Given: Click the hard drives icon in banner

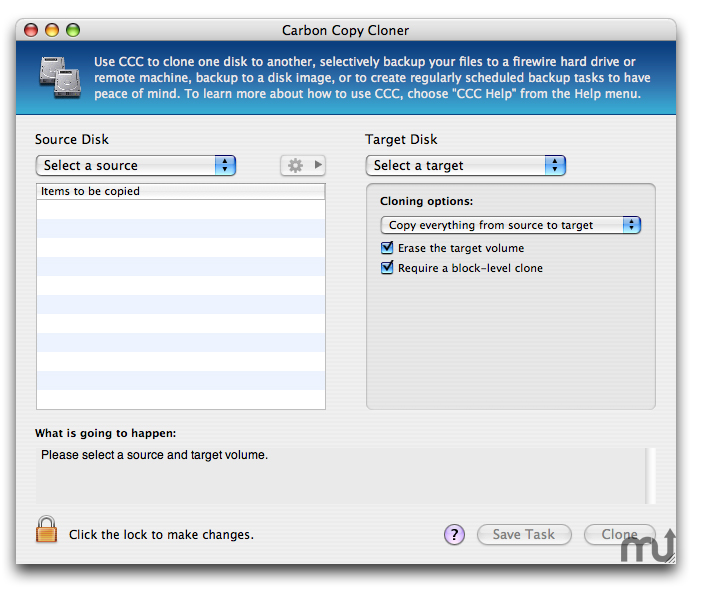Looking at the screenshot, I should point(60,77).
